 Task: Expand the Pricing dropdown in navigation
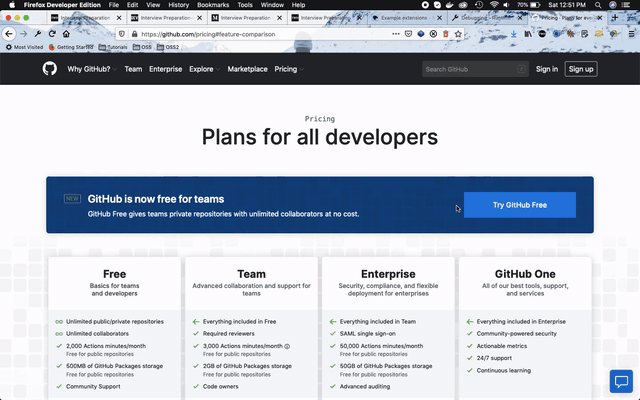[289, 69]
